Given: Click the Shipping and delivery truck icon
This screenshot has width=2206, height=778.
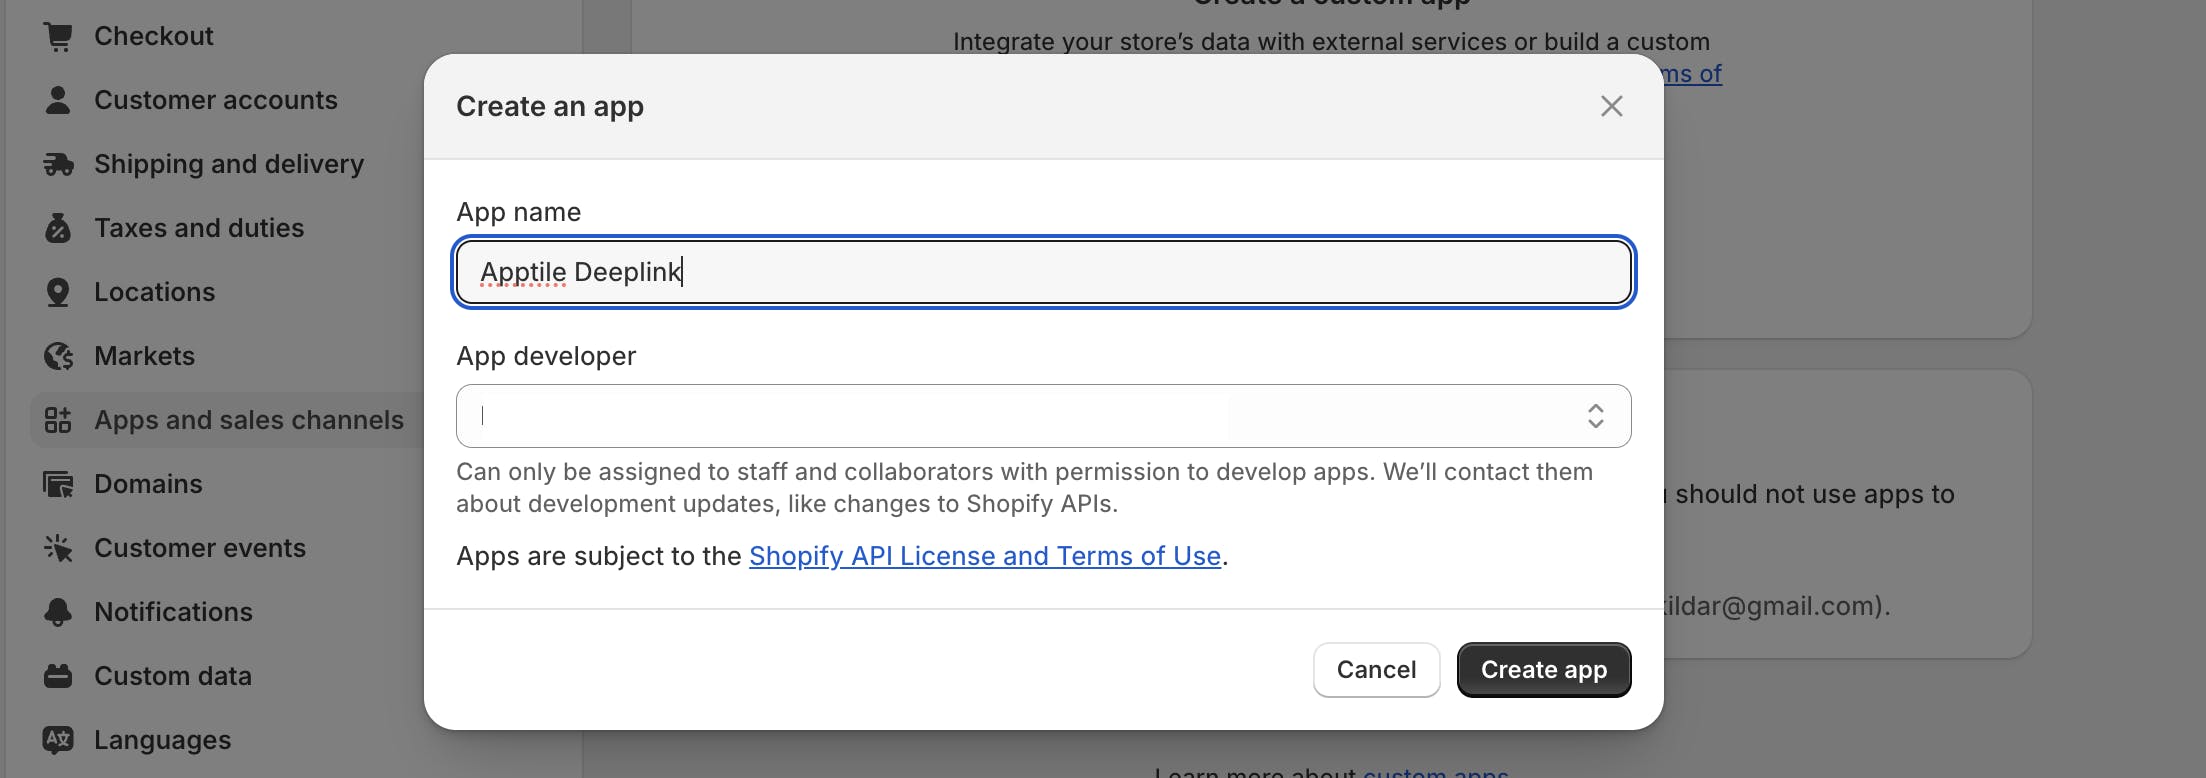Looking at the screenshot, I should (58, 164).
